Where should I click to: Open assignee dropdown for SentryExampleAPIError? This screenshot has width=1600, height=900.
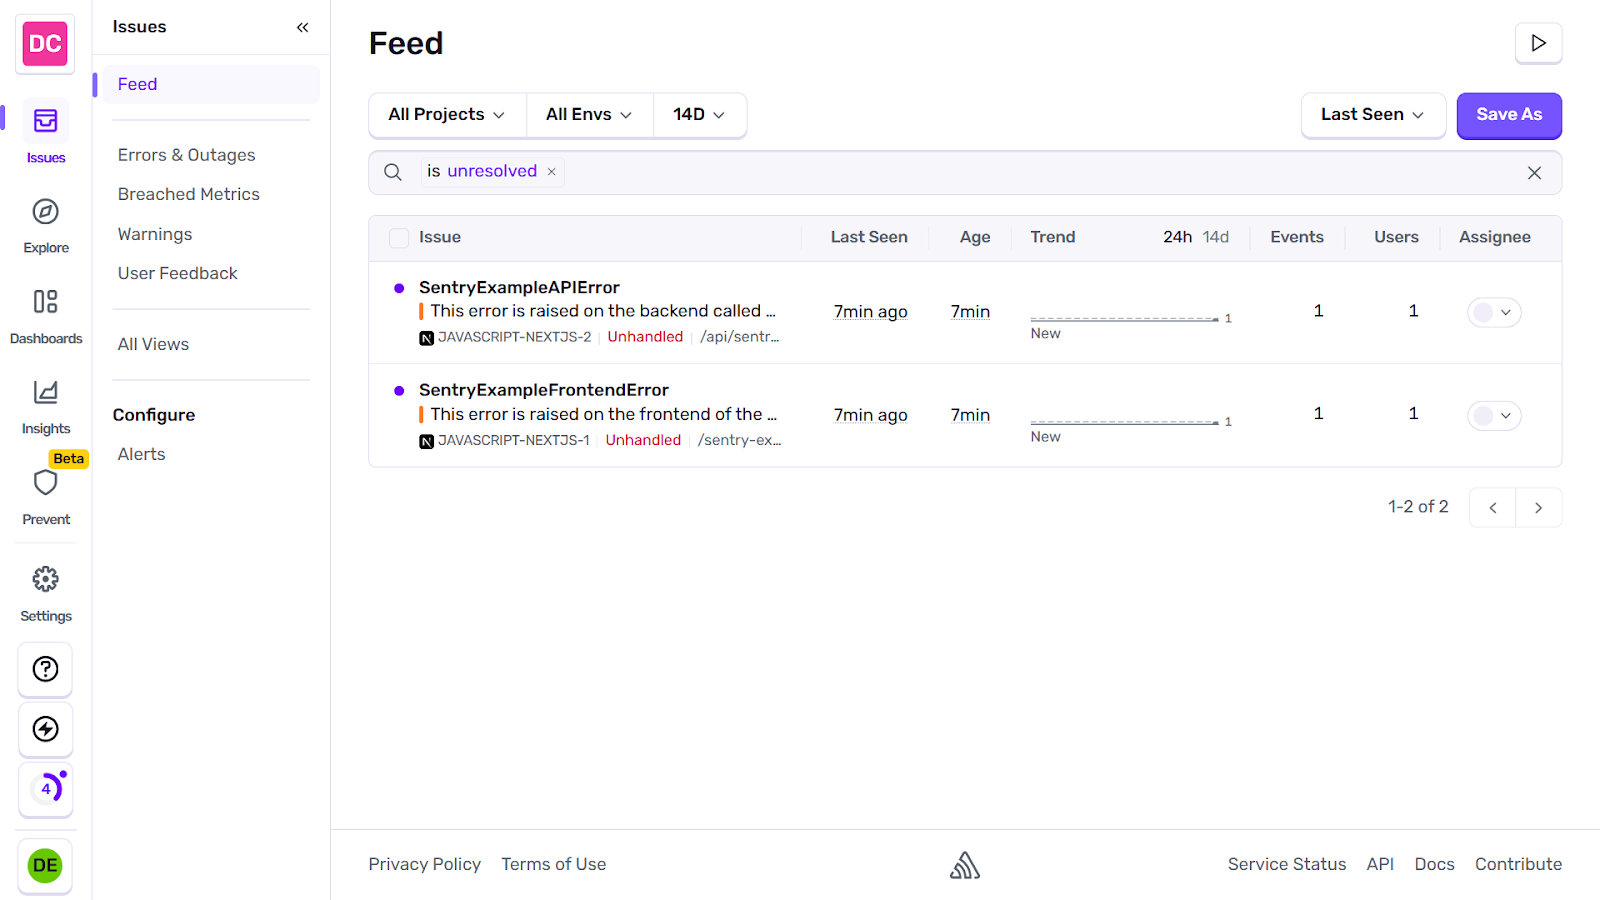point(1493,312)
